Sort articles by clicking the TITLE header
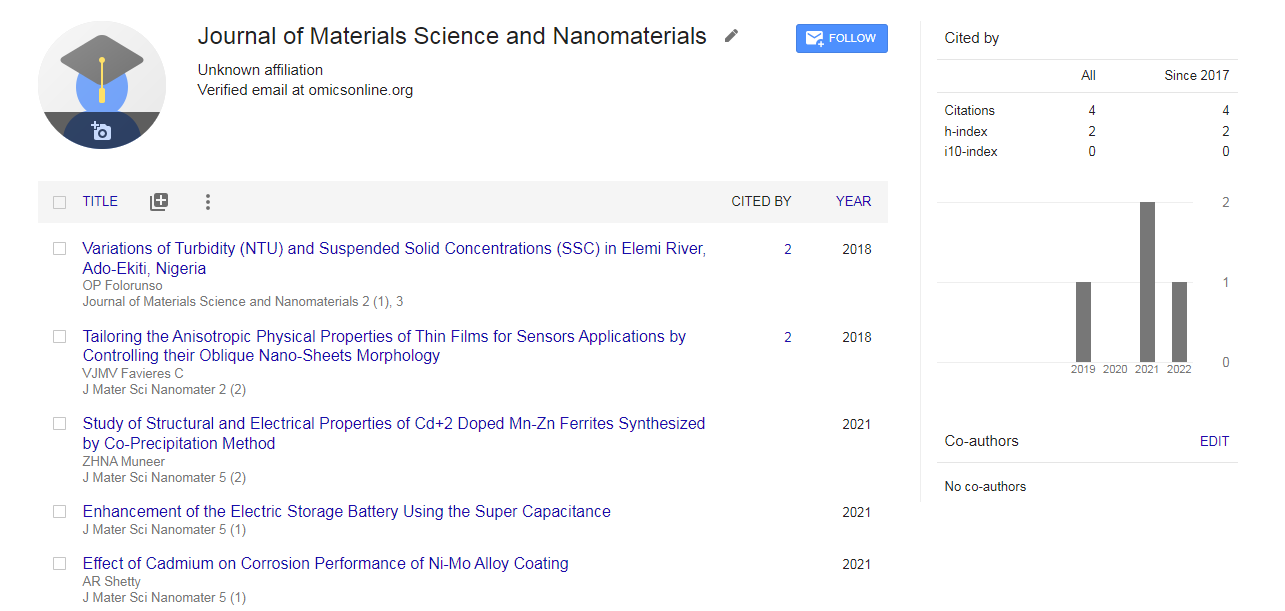This screenshot has height=611, width=1285. click(100, 201)
